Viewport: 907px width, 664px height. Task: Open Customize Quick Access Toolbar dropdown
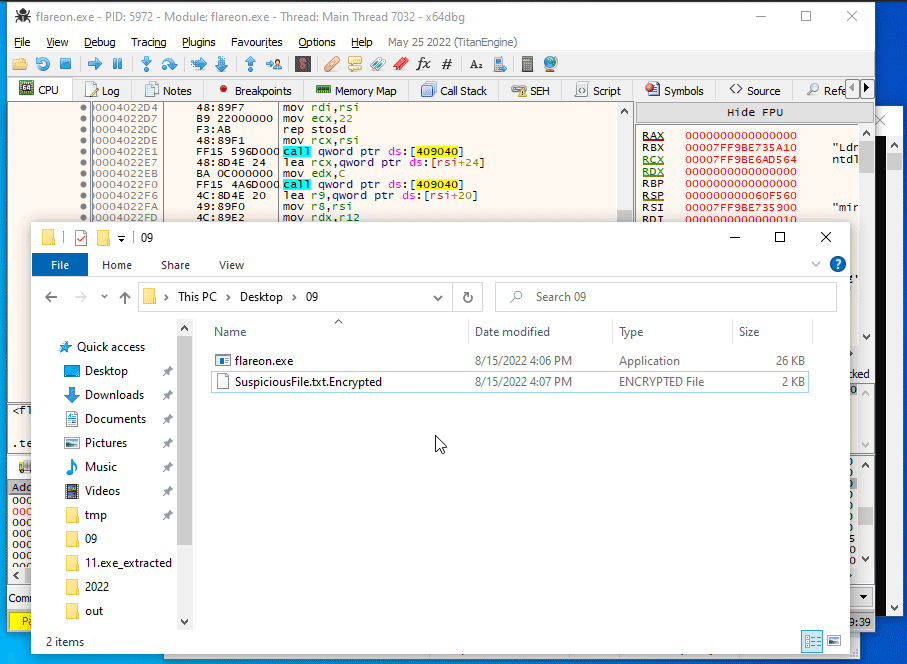[x=121, y=238]
